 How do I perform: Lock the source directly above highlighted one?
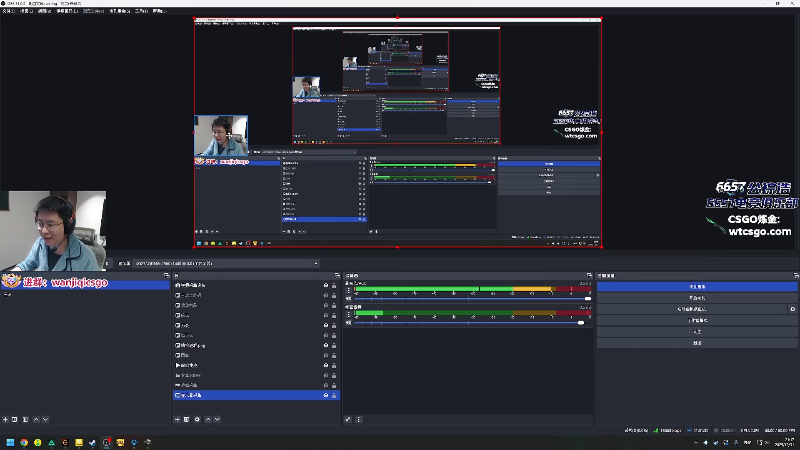point(334,385)
